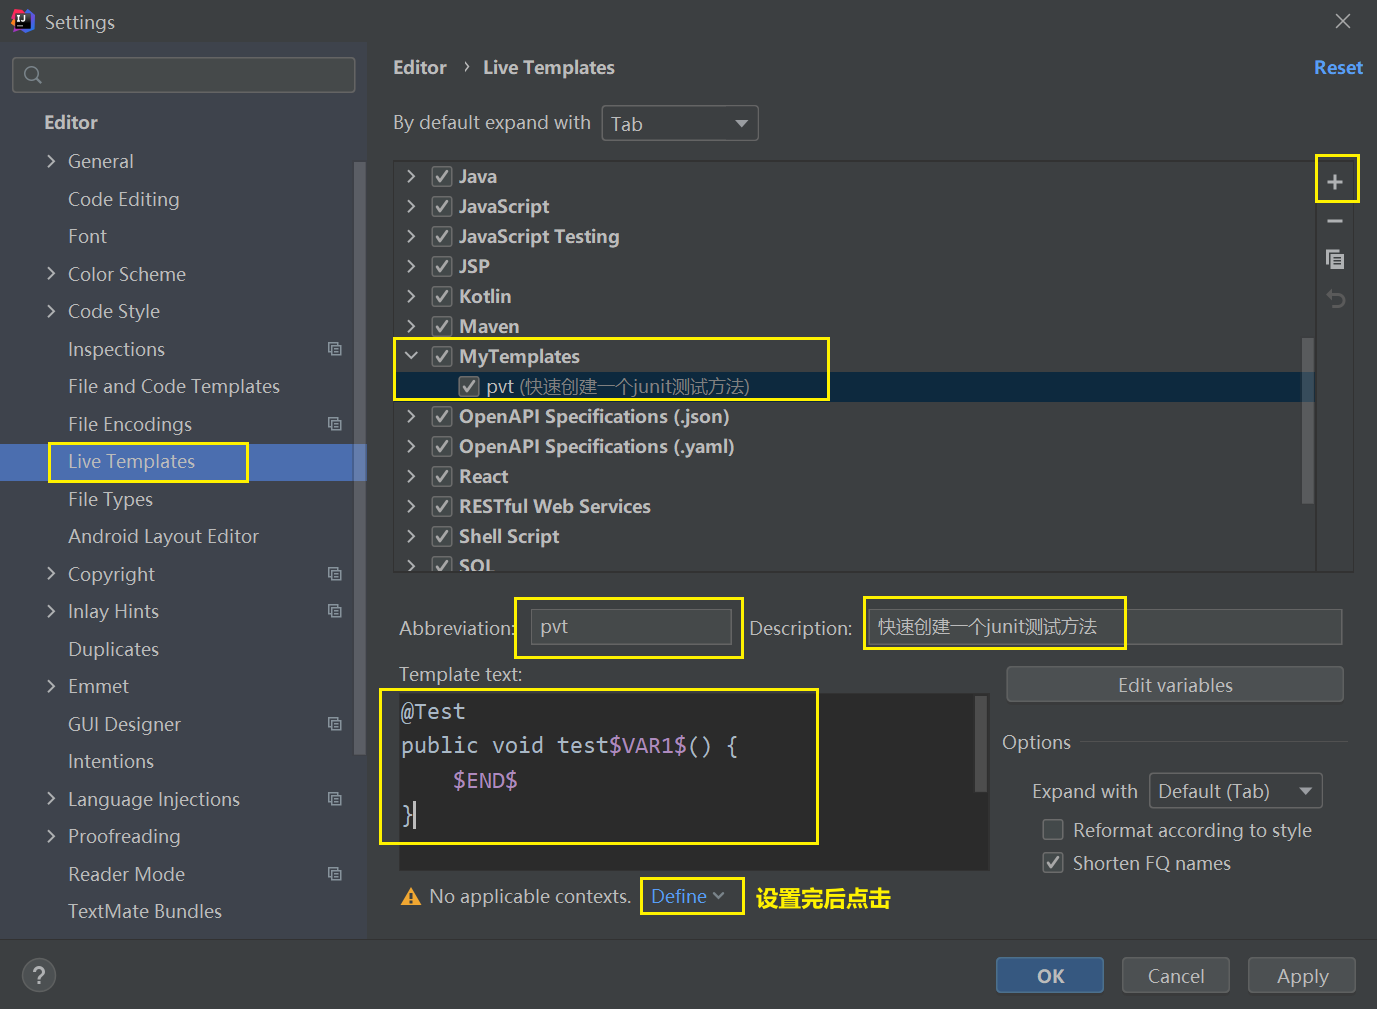Select the JavaScript Testing group row
Screen dimensions: 1377x1009
(x=855, y=236)
